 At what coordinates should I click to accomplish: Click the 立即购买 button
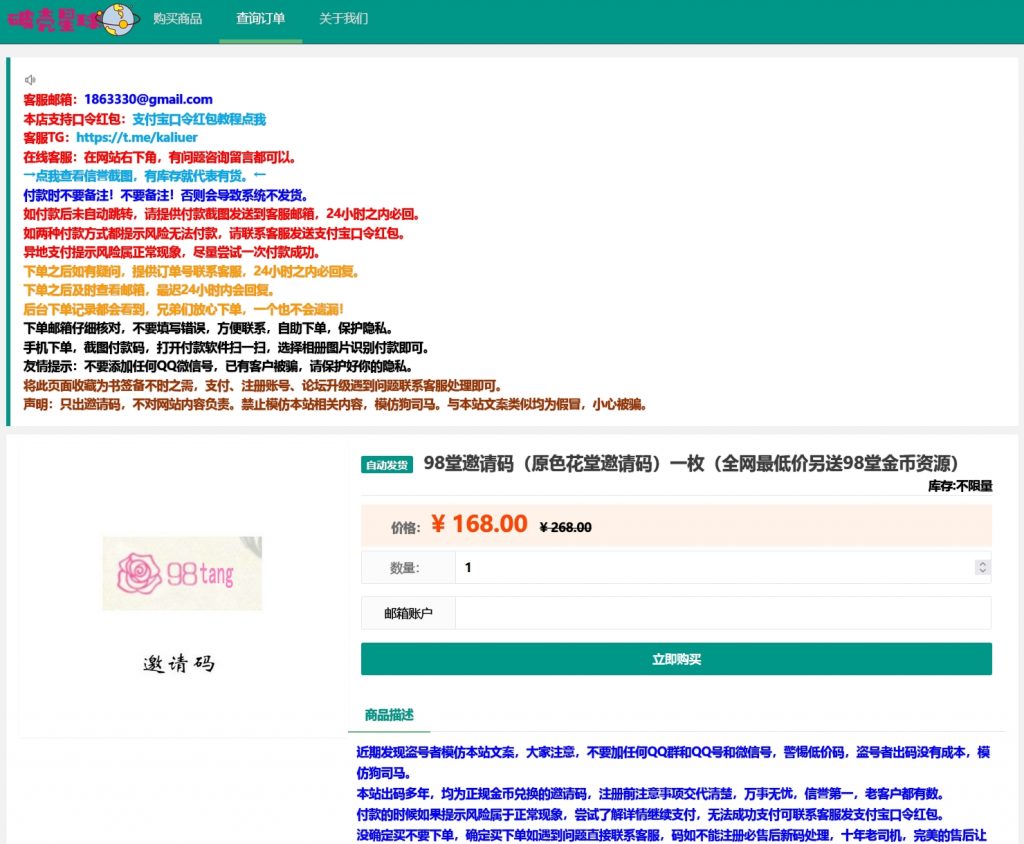click(677, 659)
